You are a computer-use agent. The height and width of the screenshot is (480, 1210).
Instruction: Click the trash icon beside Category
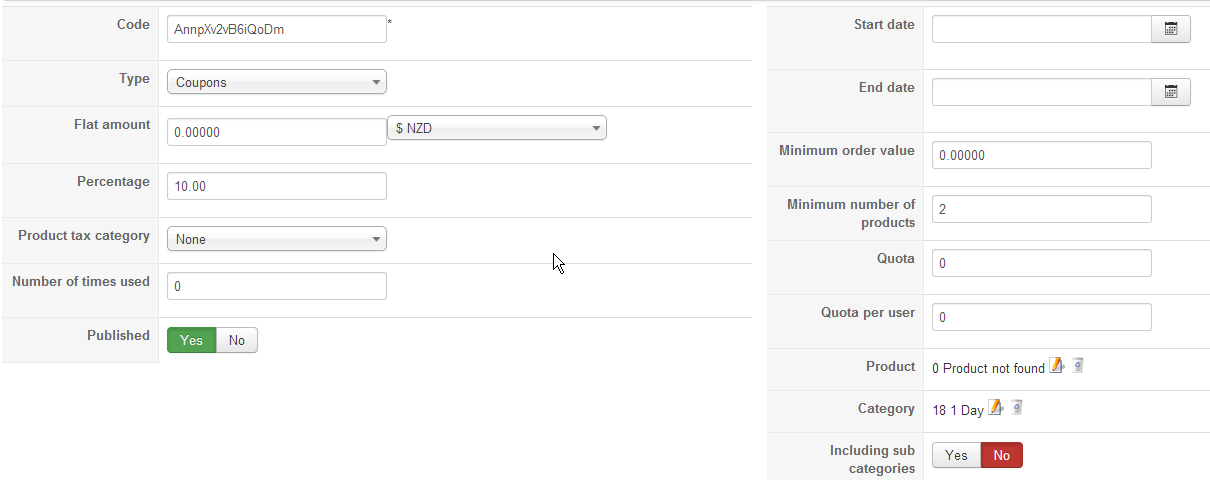click(x=1016, y=408)
